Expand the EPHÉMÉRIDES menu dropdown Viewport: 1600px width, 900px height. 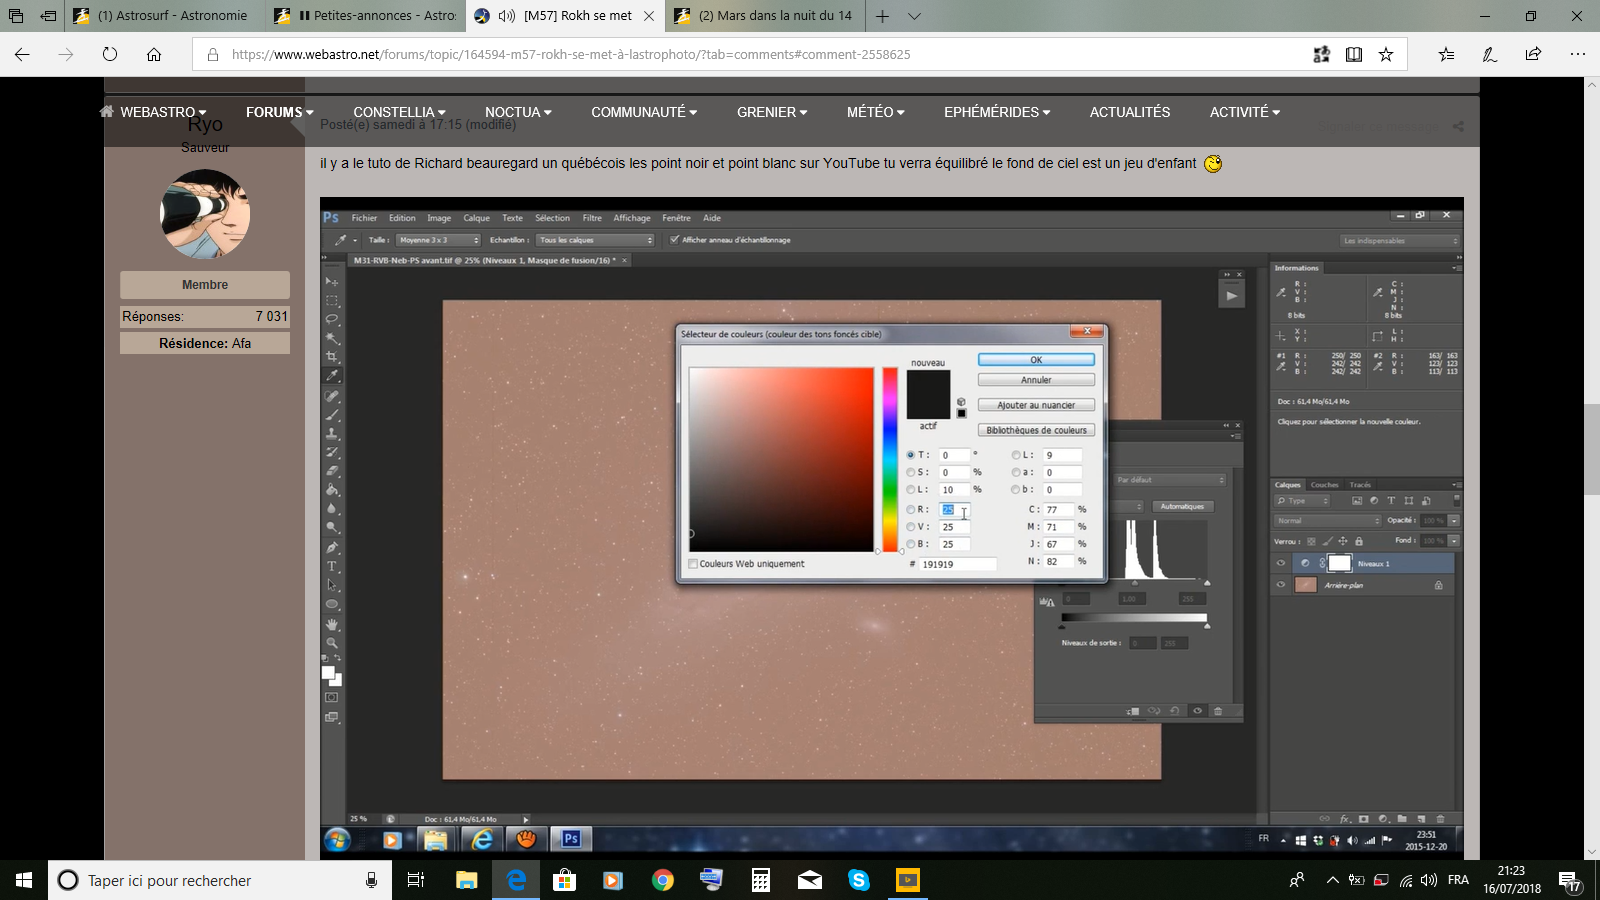997,112
